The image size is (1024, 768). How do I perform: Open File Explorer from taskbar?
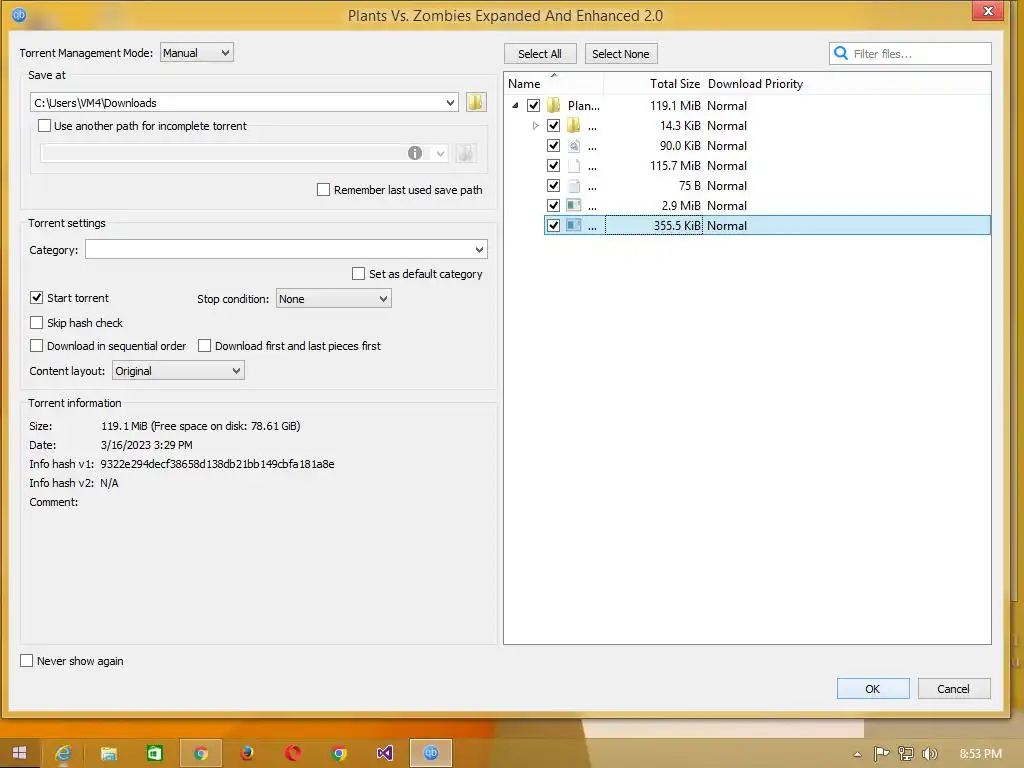[x=108, y=753]
